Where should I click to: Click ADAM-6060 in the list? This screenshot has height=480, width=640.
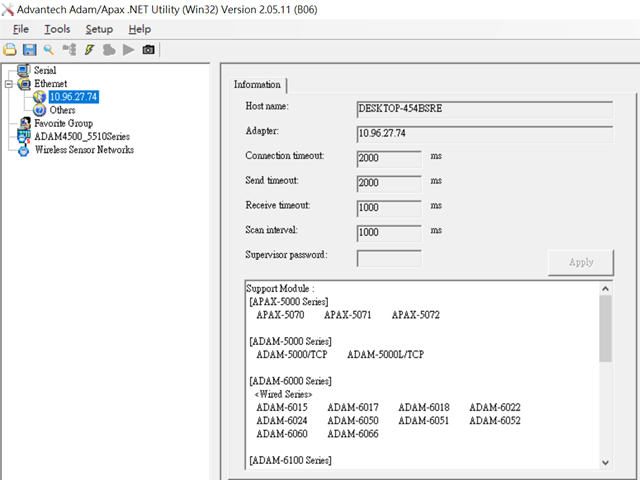tap(282, 434)
